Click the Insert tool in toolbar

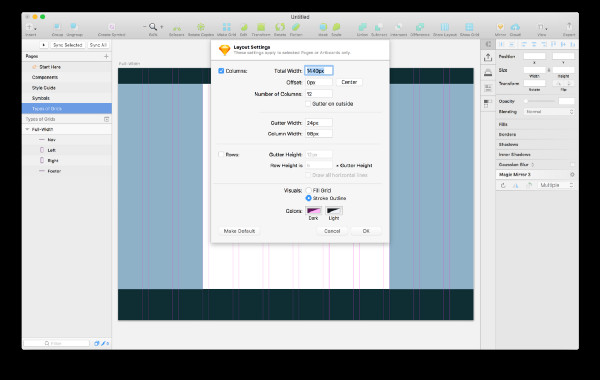tap(31, 28)
